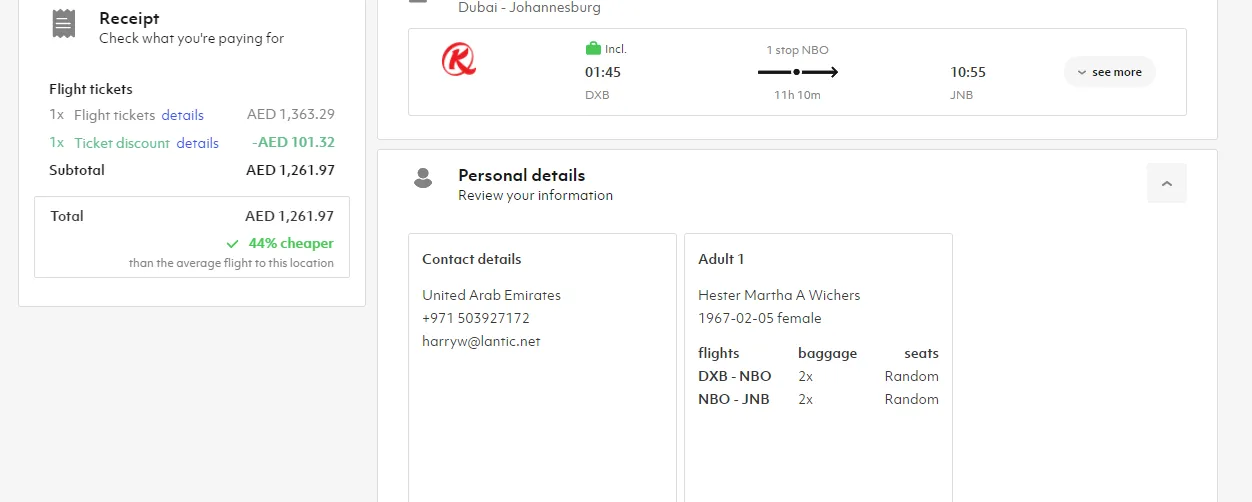
Task: Click passenger name Hester Martha A Wichers
Action: [x=779, y=295]
